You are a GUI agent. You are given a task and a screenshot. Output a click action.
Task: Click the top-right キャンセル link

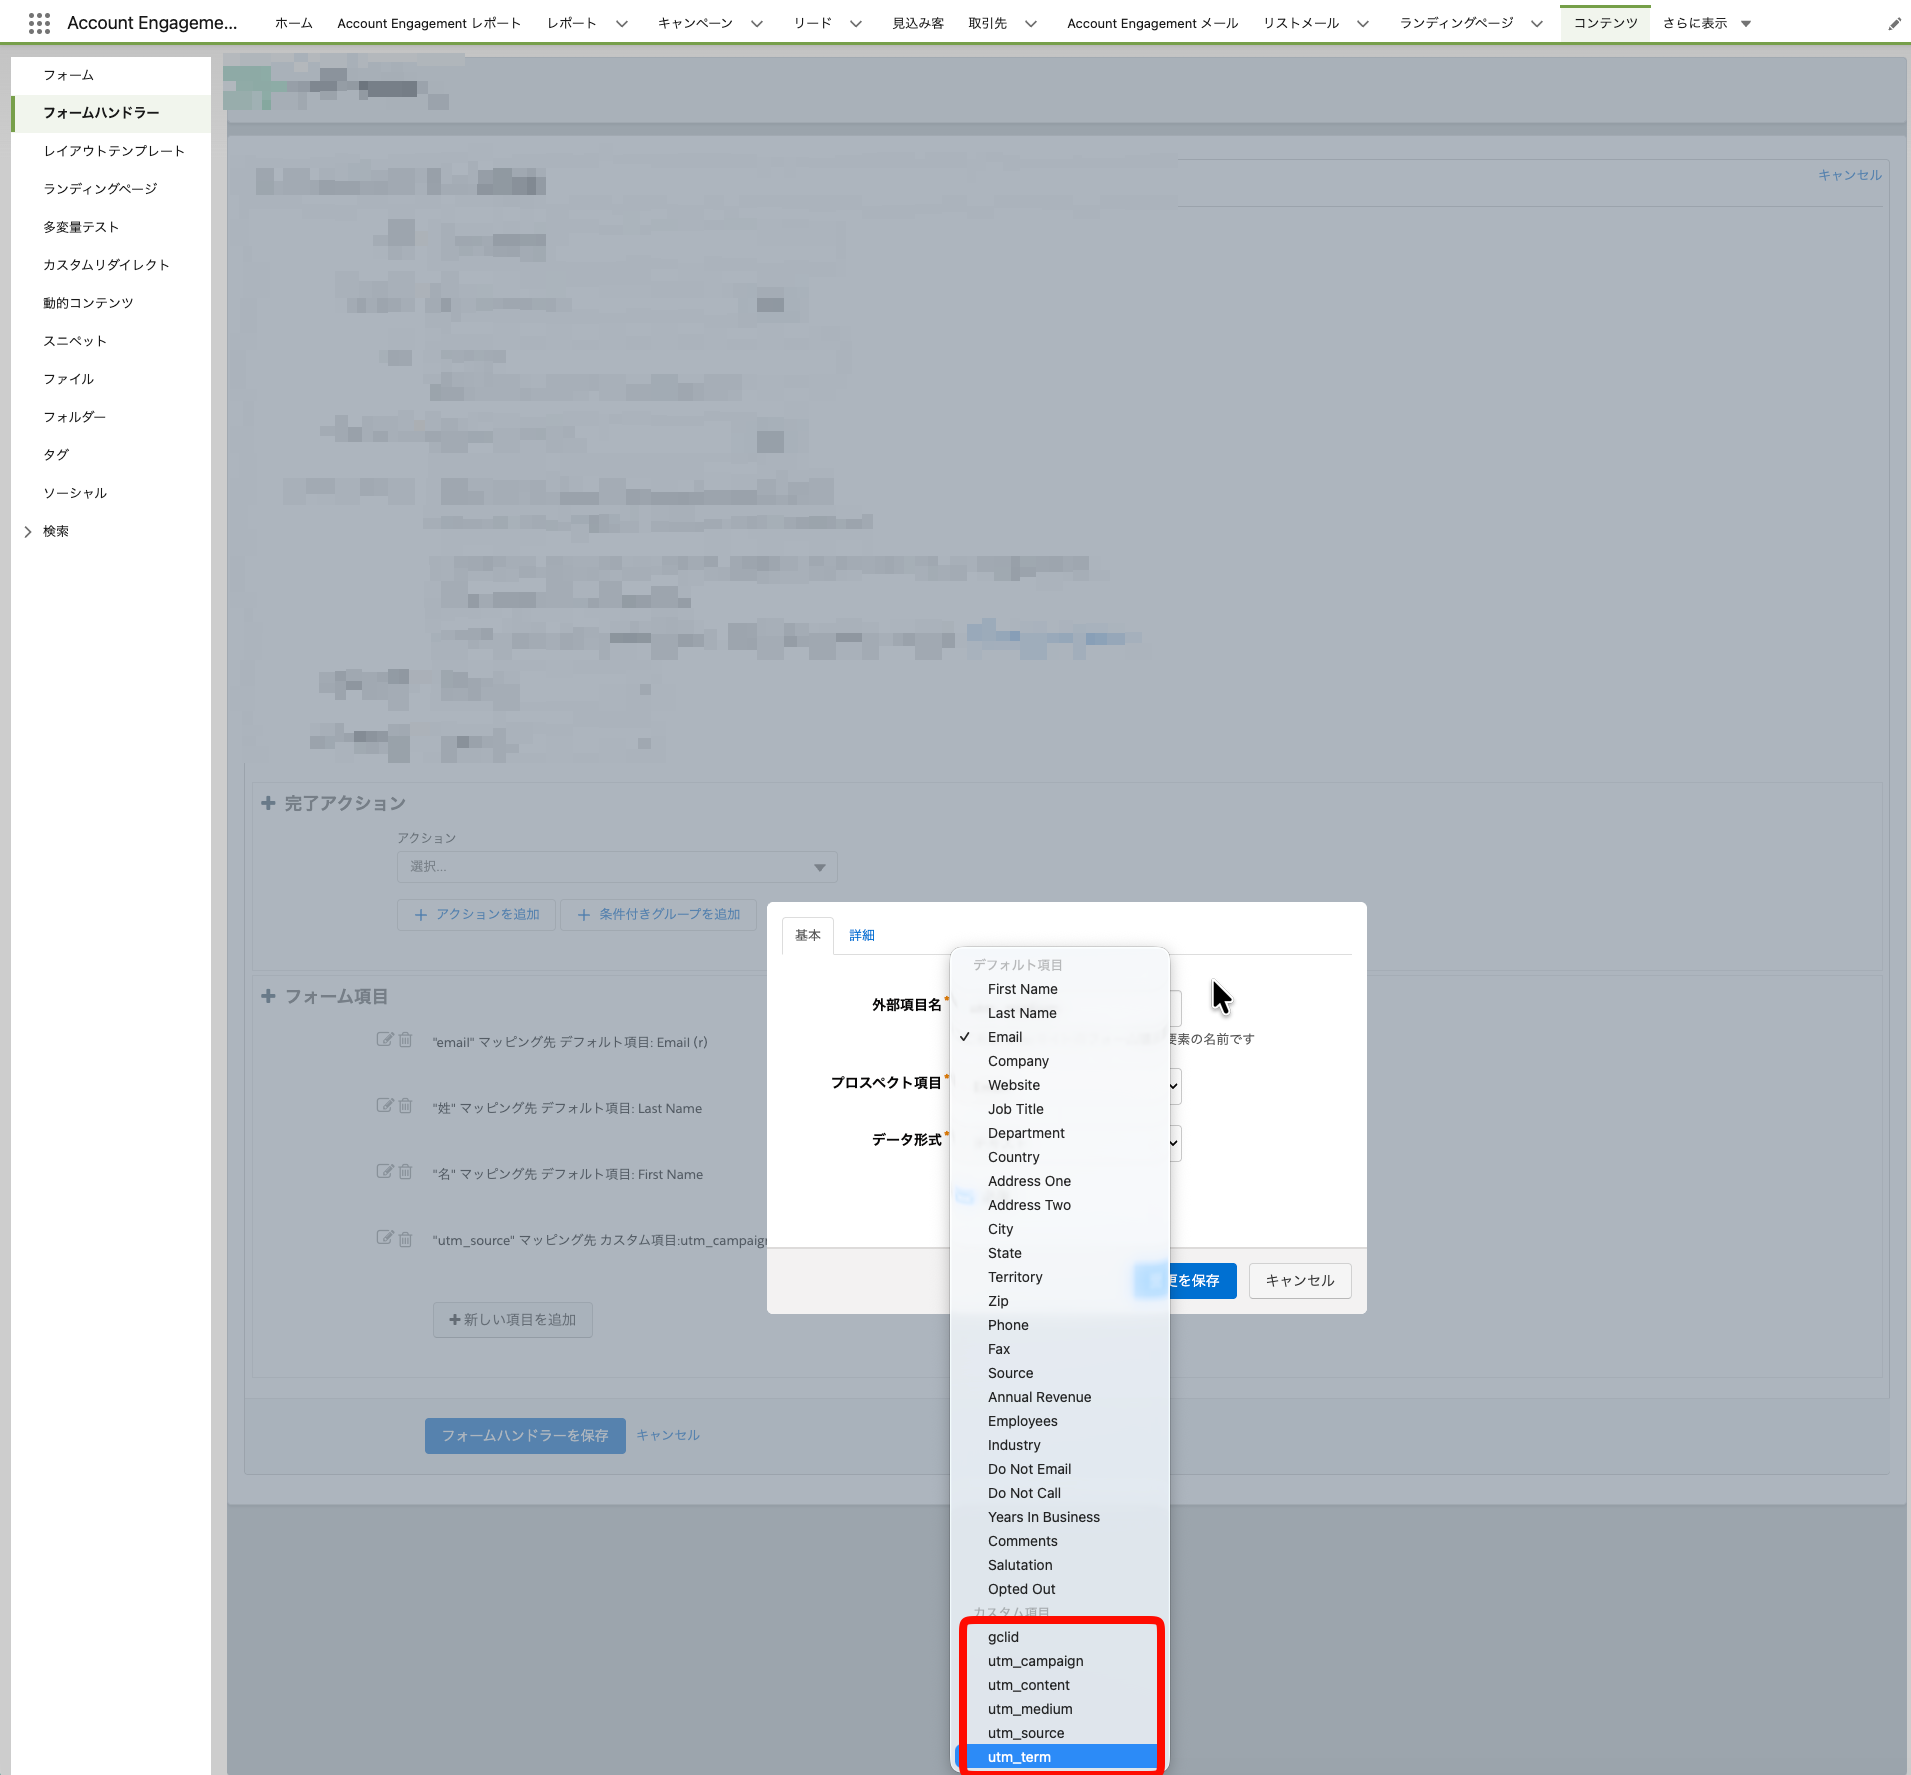tap(1850, 175)
